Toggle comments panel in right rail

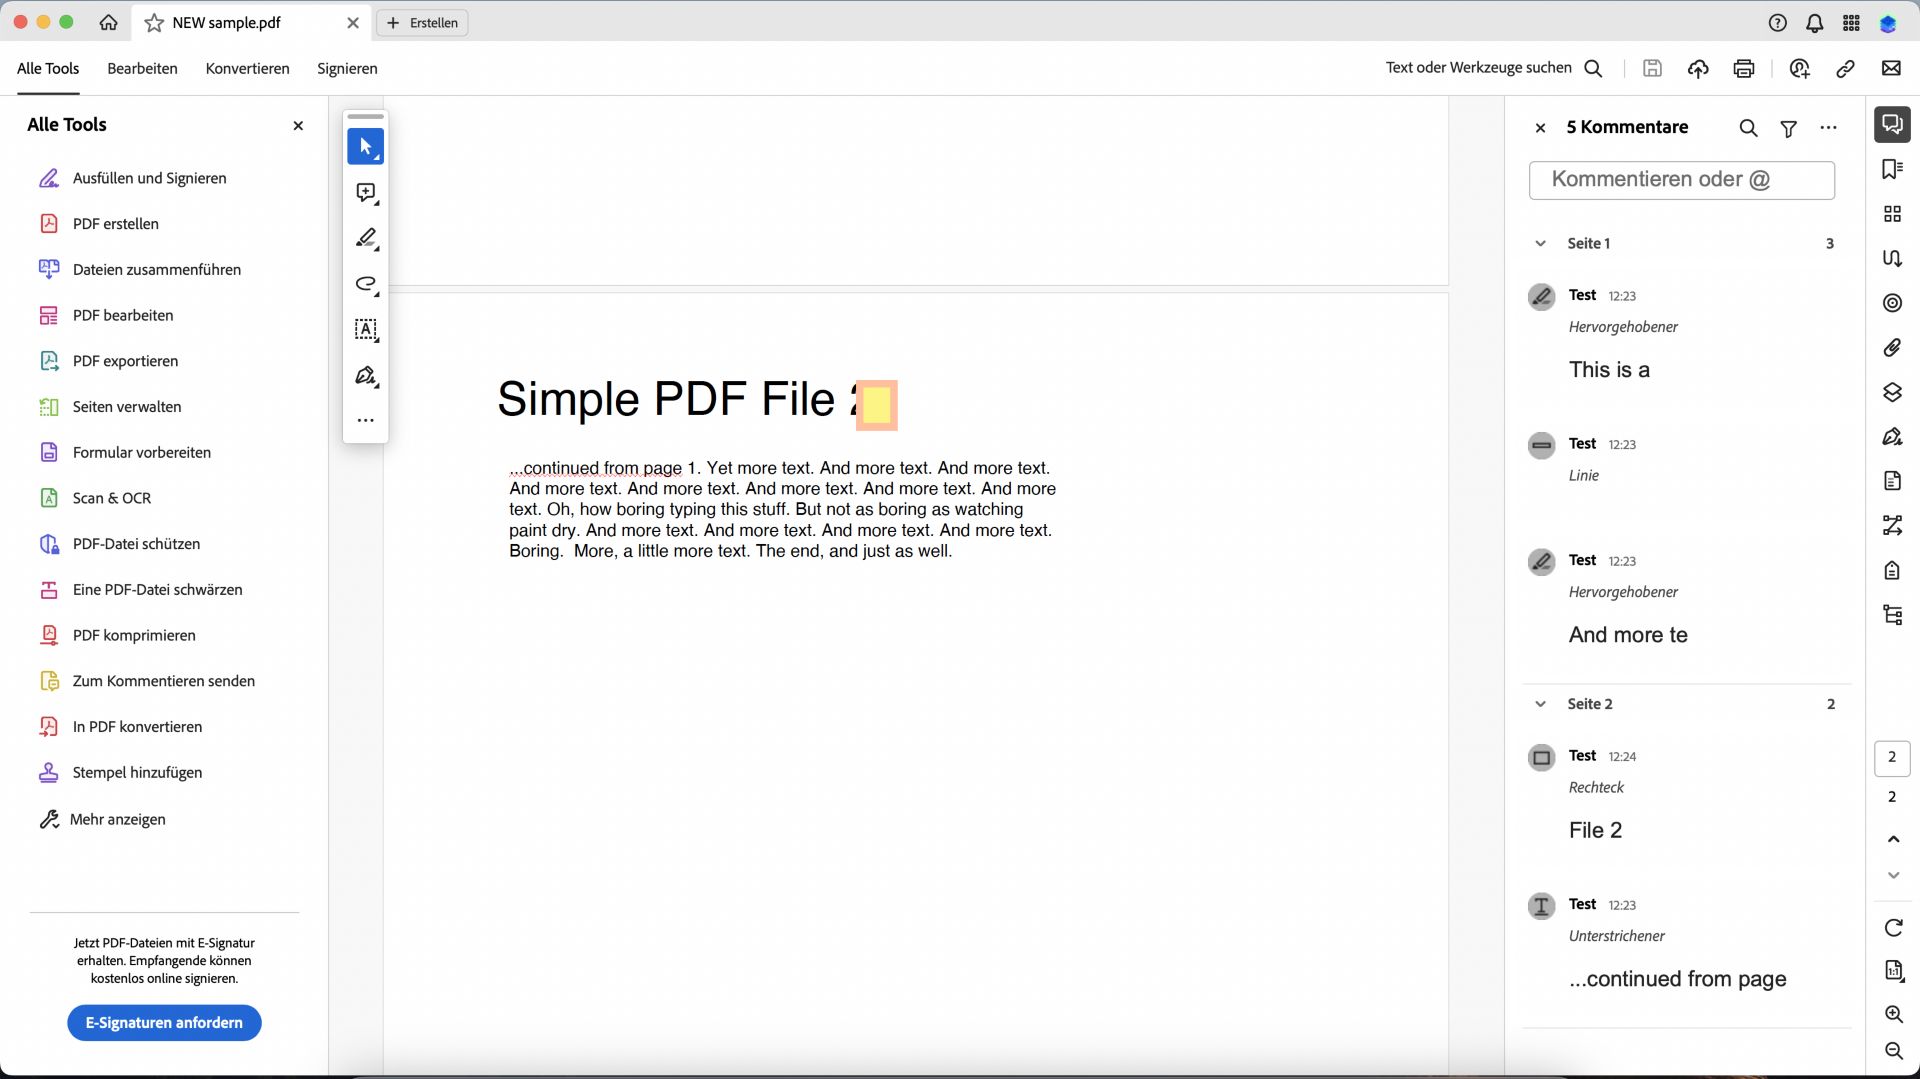click(x=1892, y=124)
